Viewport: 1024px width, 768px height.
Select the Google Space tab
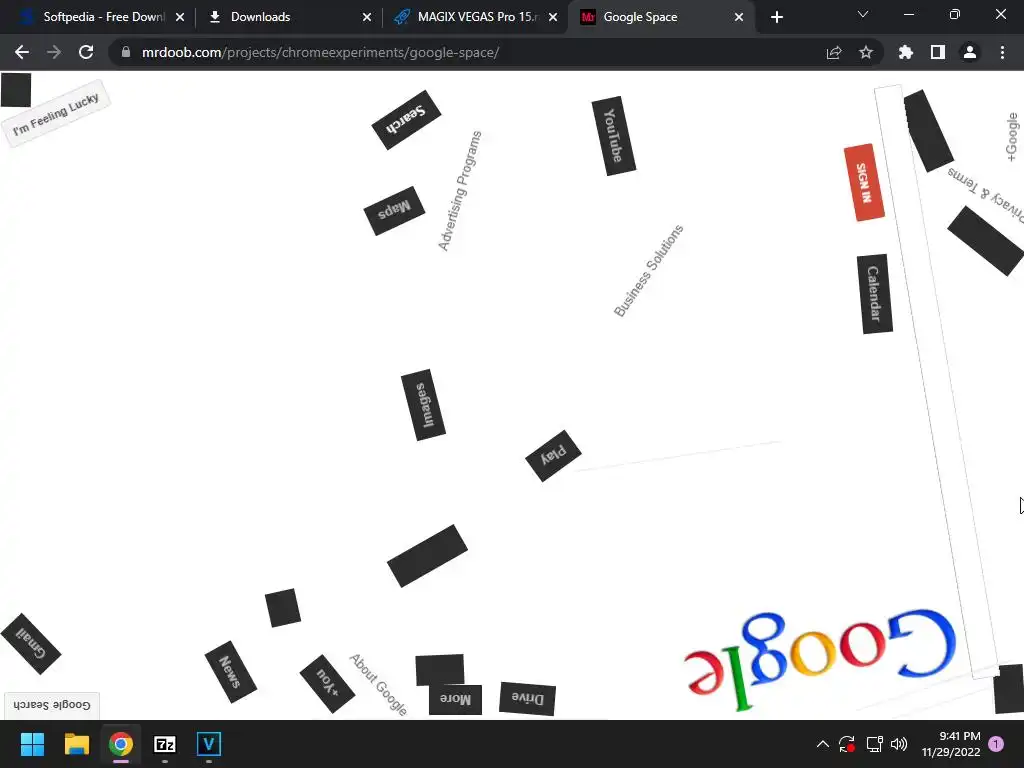662,17
